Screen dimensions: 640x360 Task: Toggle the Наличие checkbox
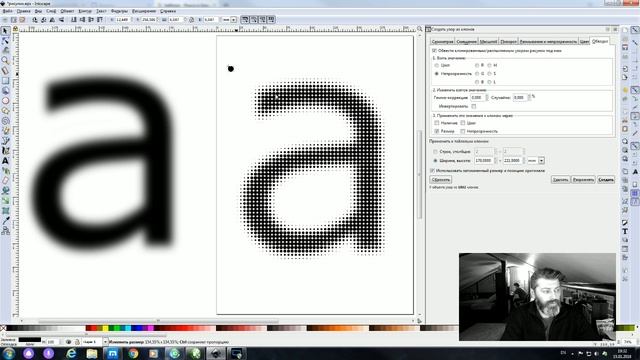[x=437, y=123]
